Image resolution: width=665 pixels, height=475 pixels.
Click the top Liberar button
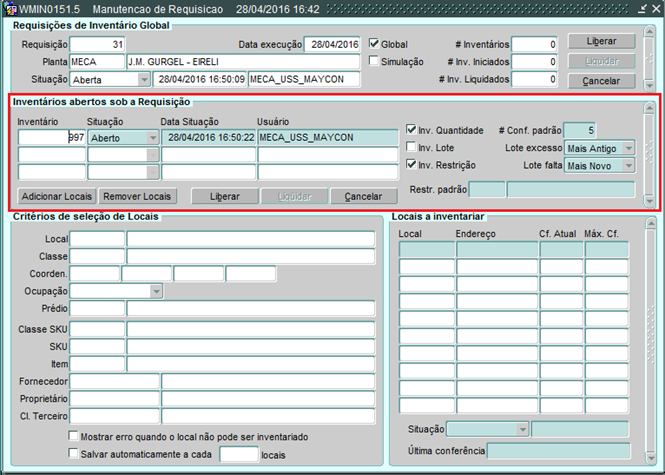601,42
